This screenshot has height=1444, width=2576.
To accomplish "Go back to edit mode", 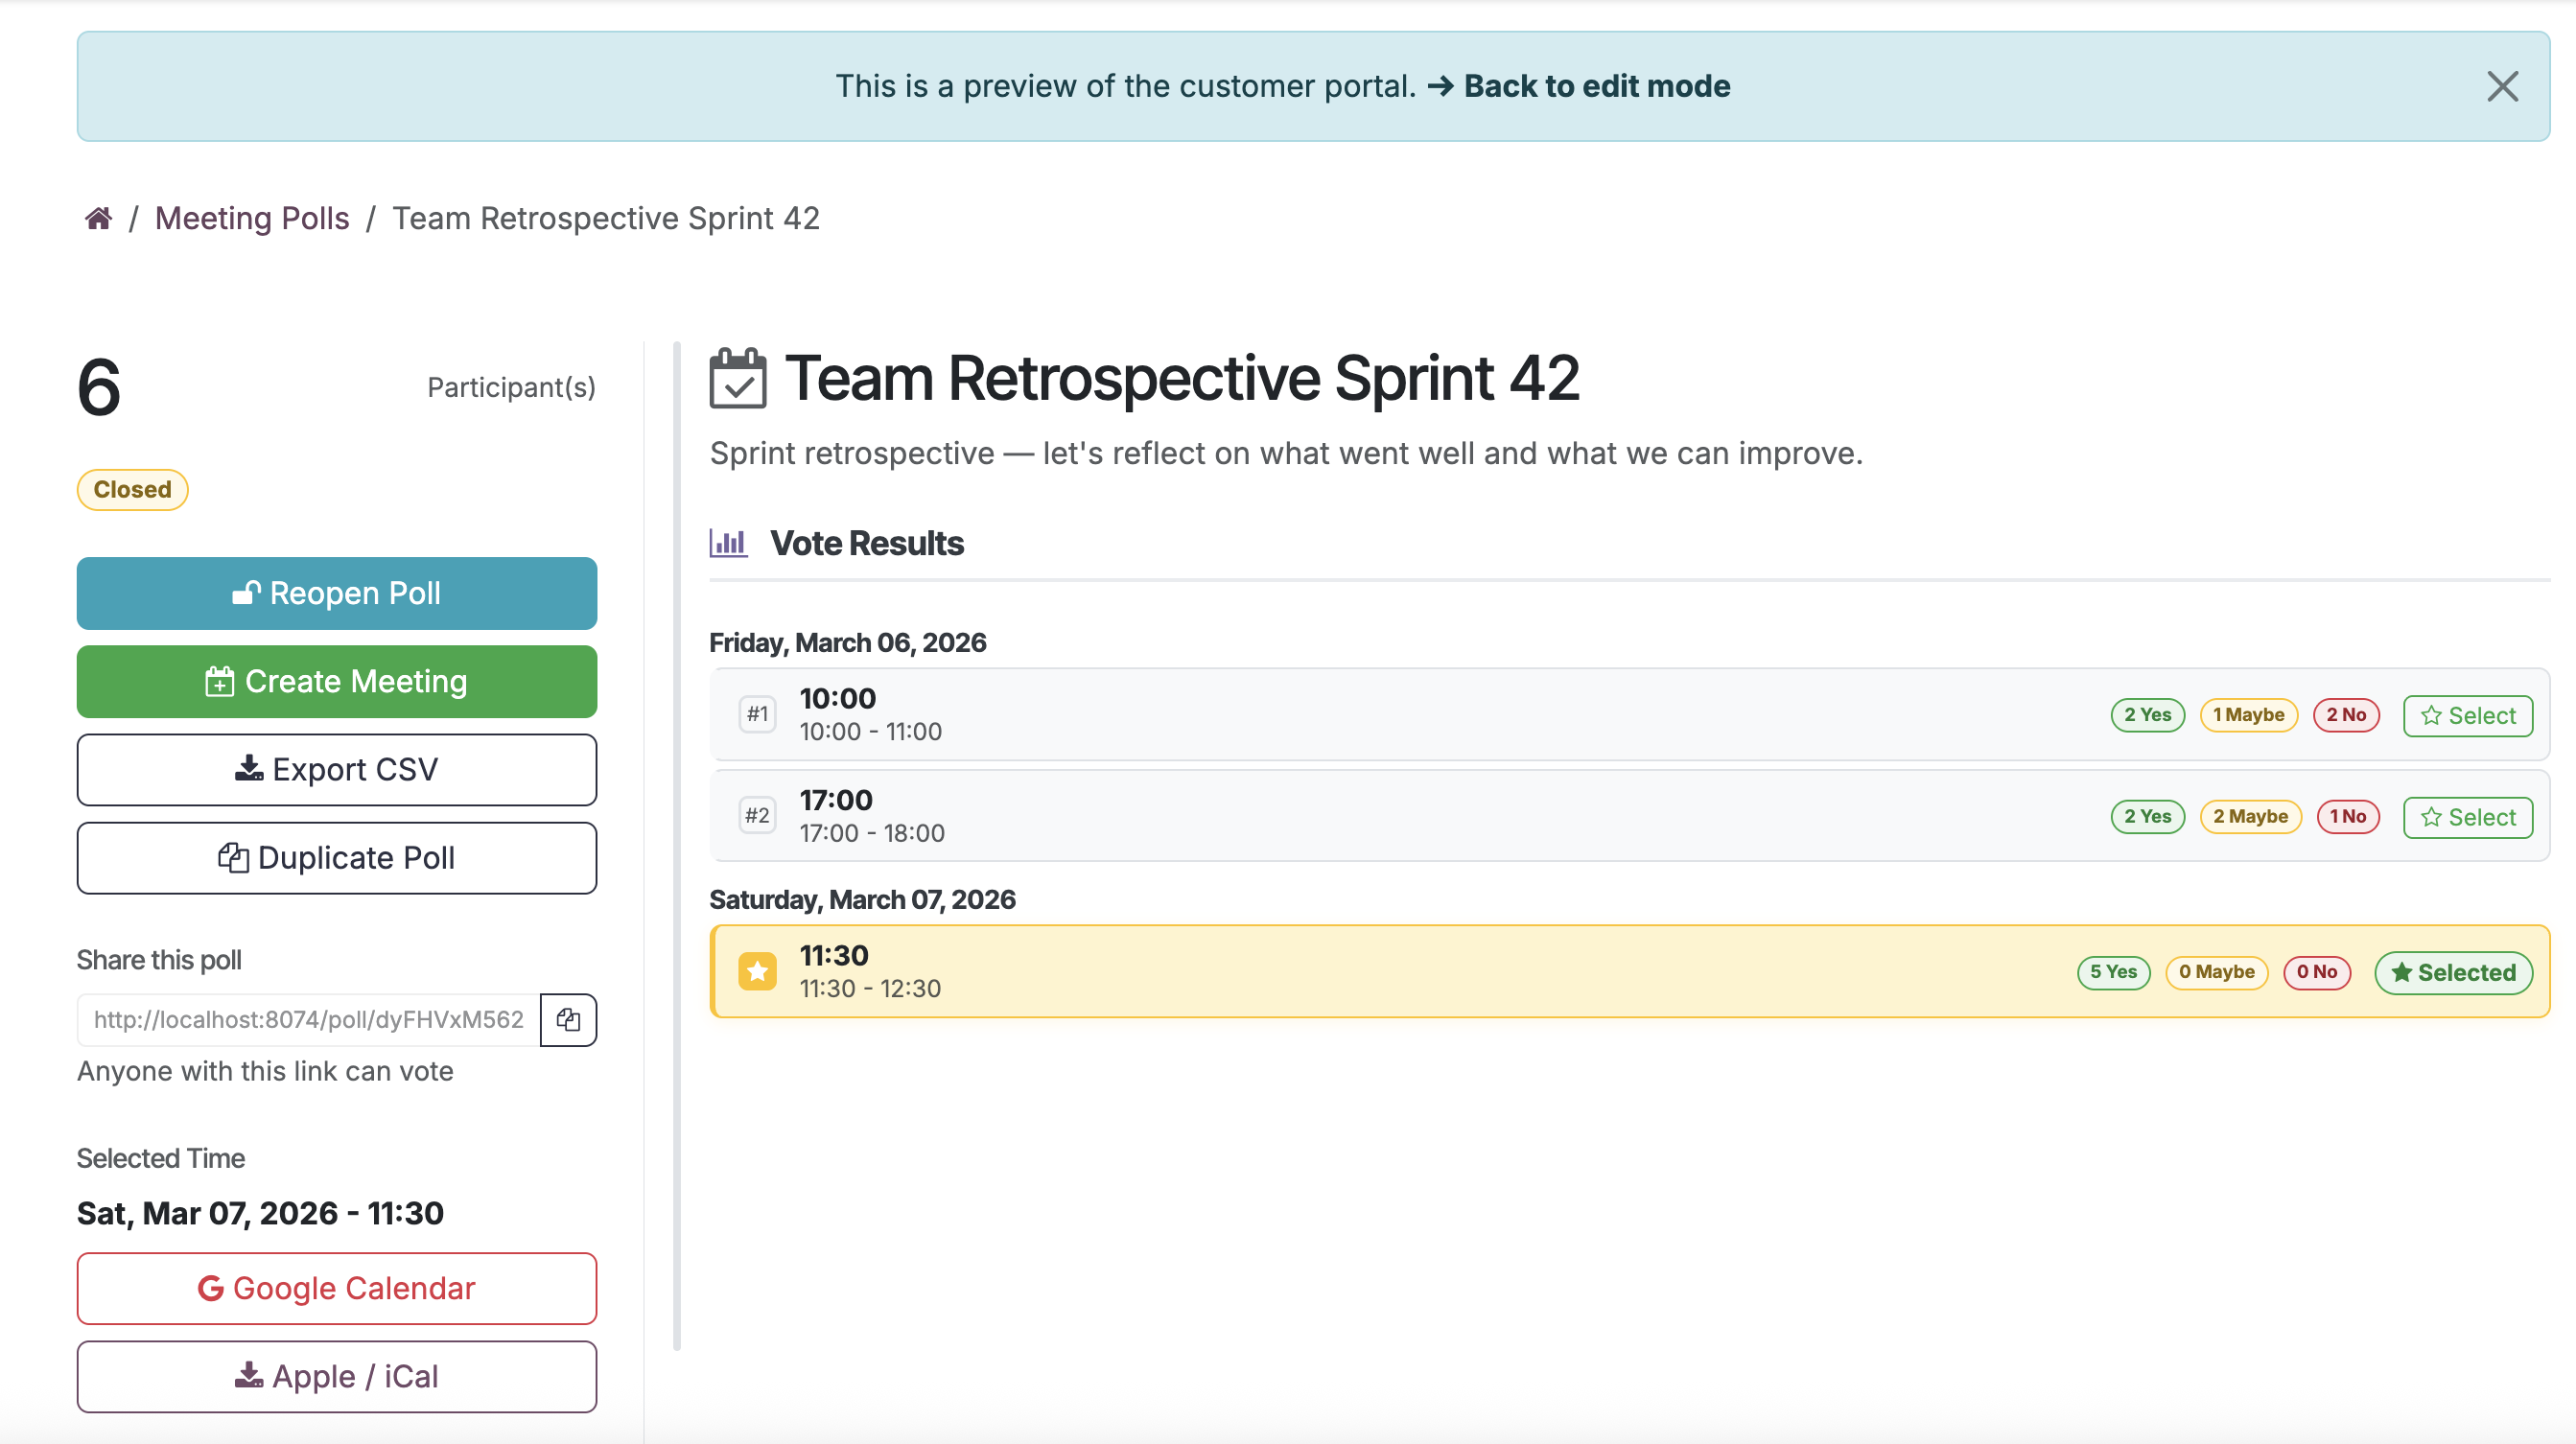I will [1595, 86].
